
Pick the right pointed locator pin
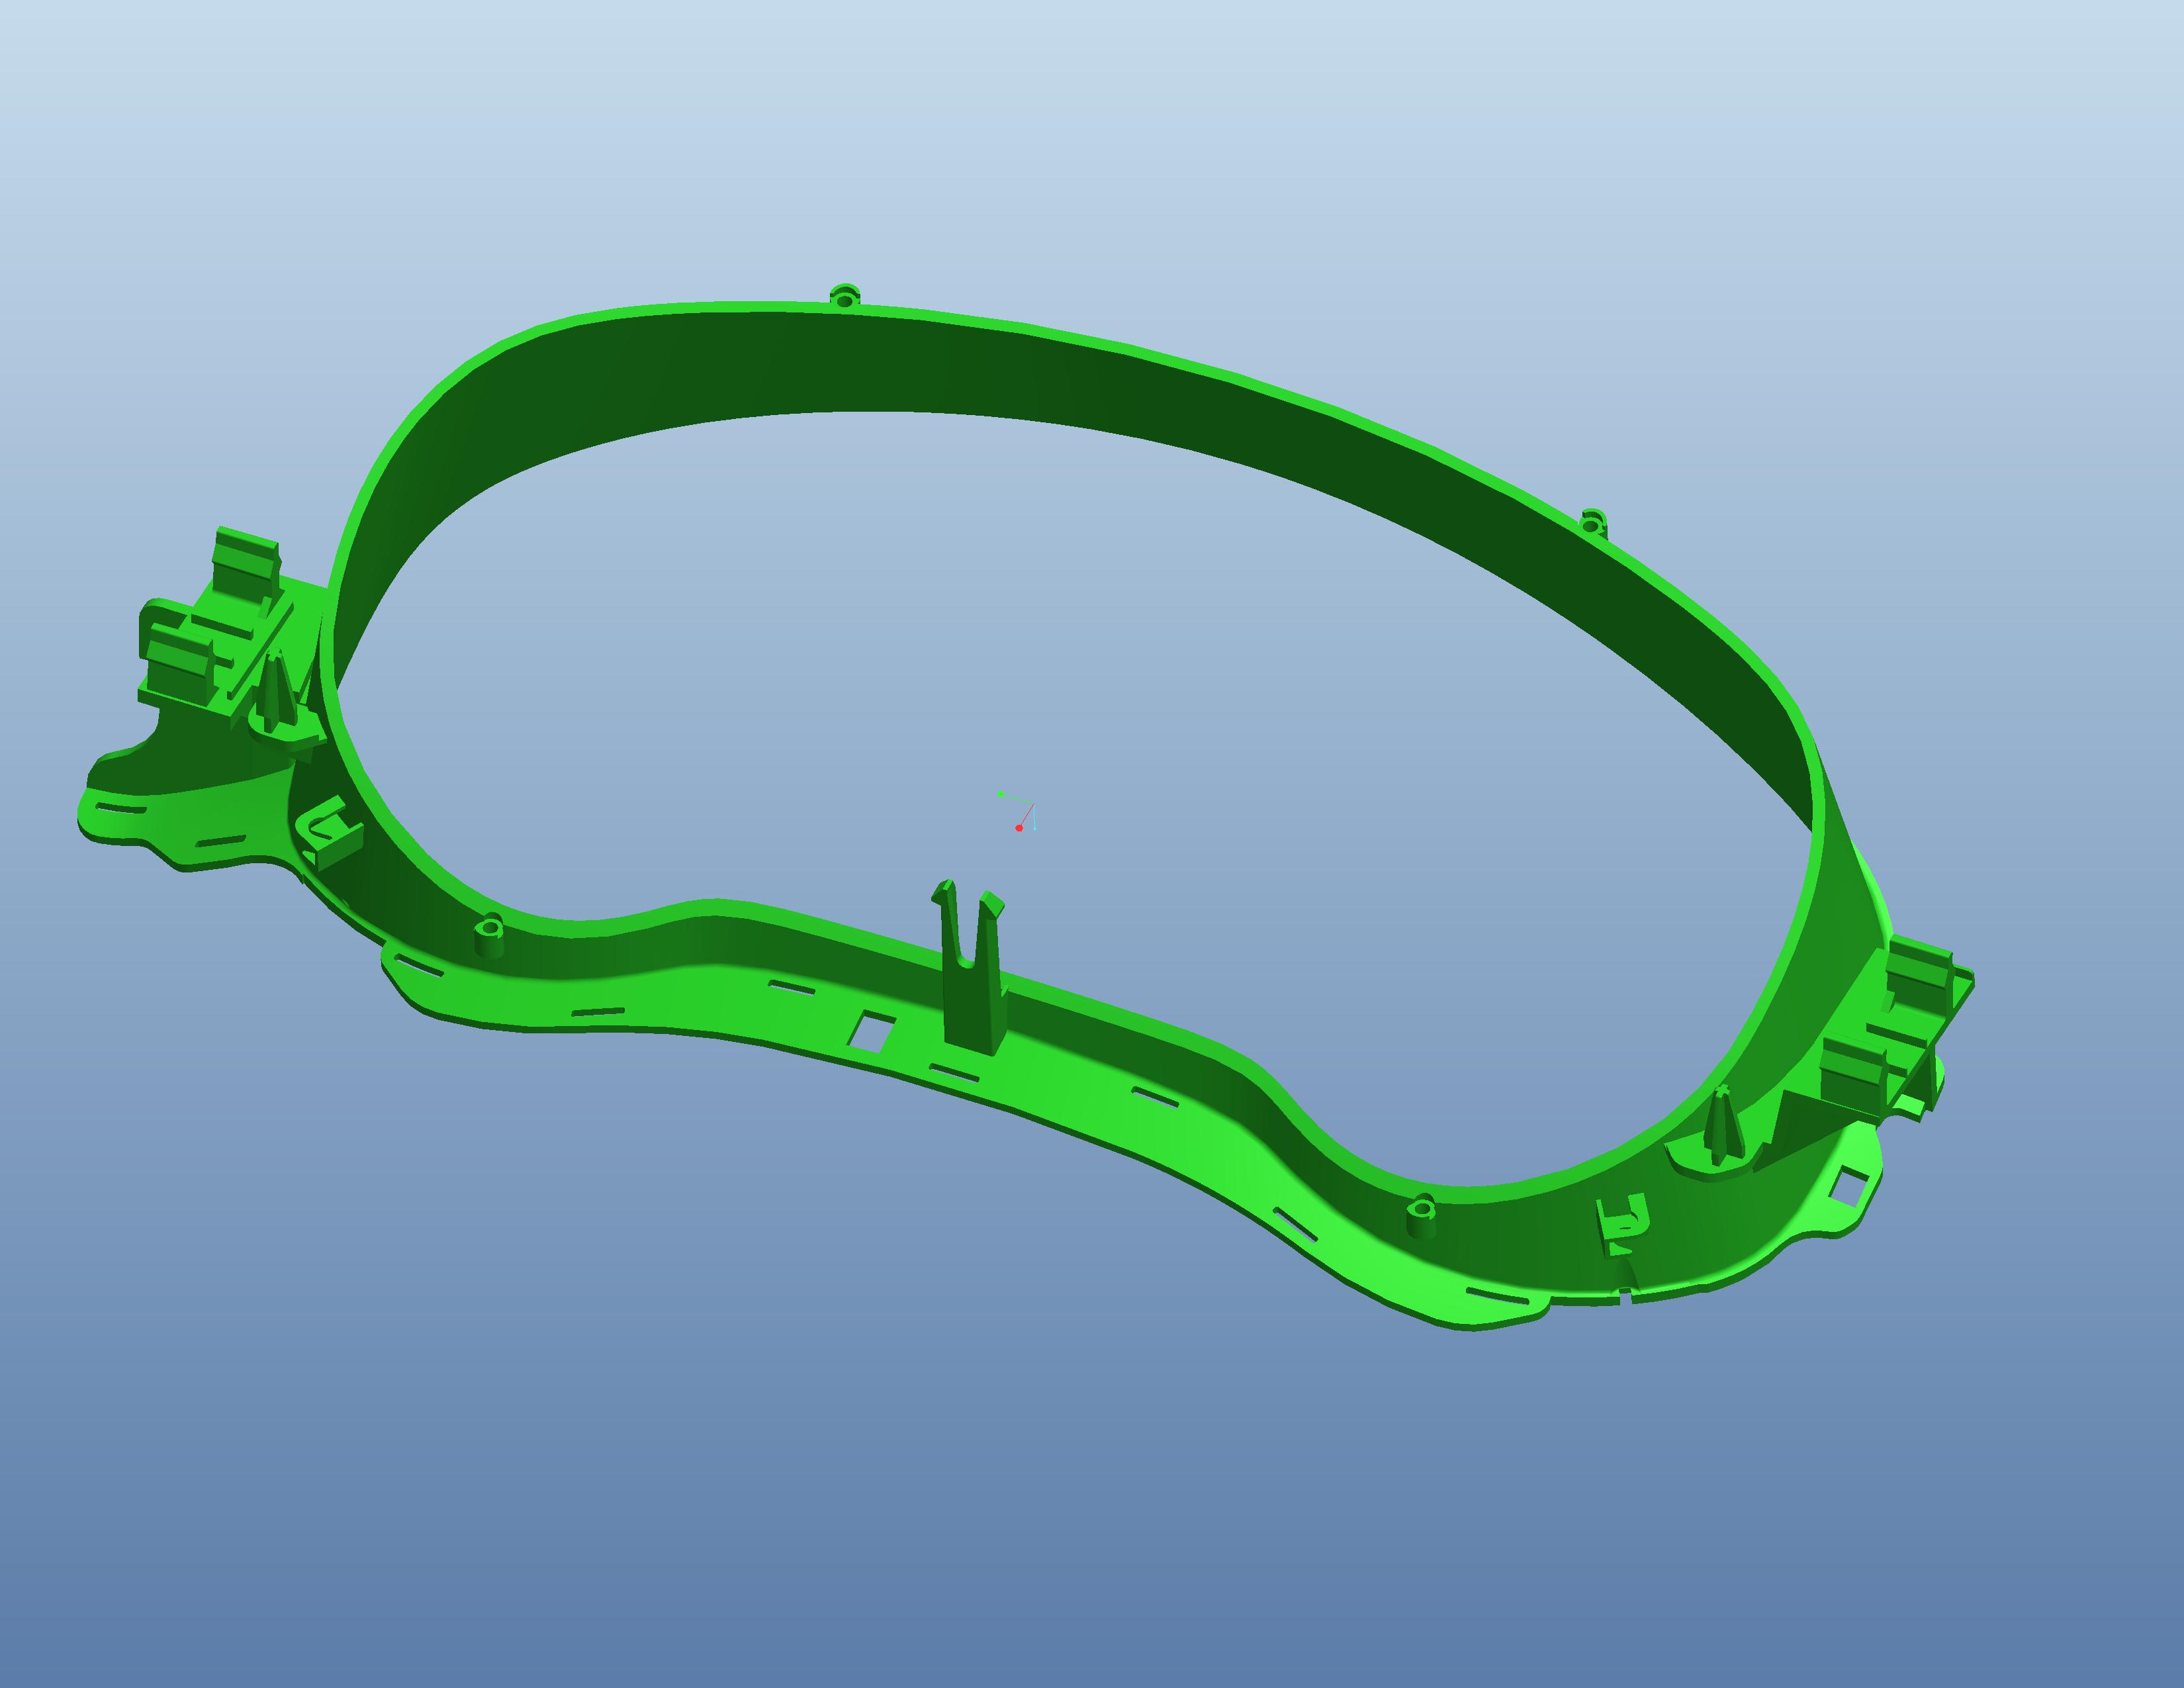tap(1721, 1127)
